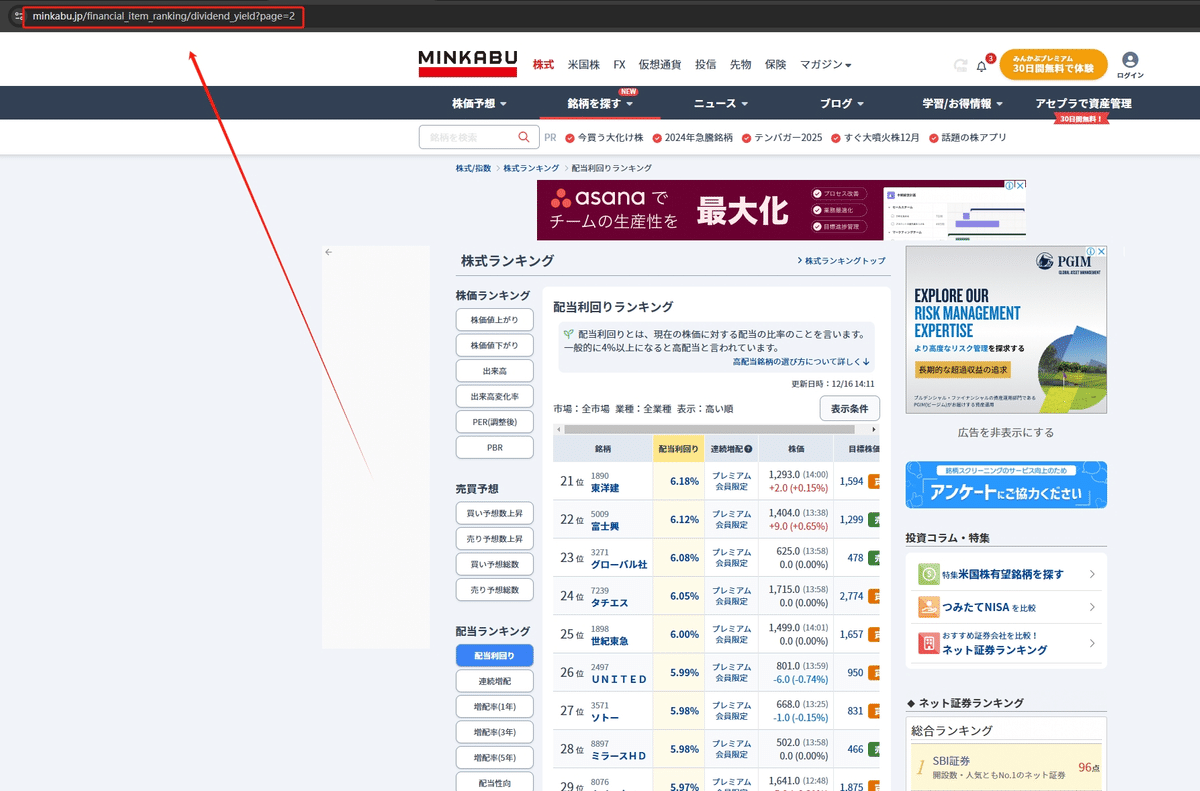
Task: Open 表示条件 display conditions
Action: coord(850,408)
